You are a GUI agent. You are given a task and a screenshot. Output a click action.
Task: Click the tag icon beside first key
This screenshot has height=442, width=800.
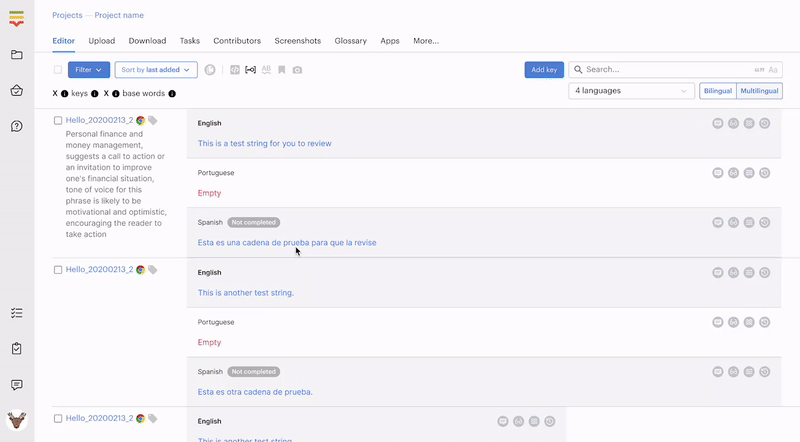pyautogui.click(x=153, y=120)
